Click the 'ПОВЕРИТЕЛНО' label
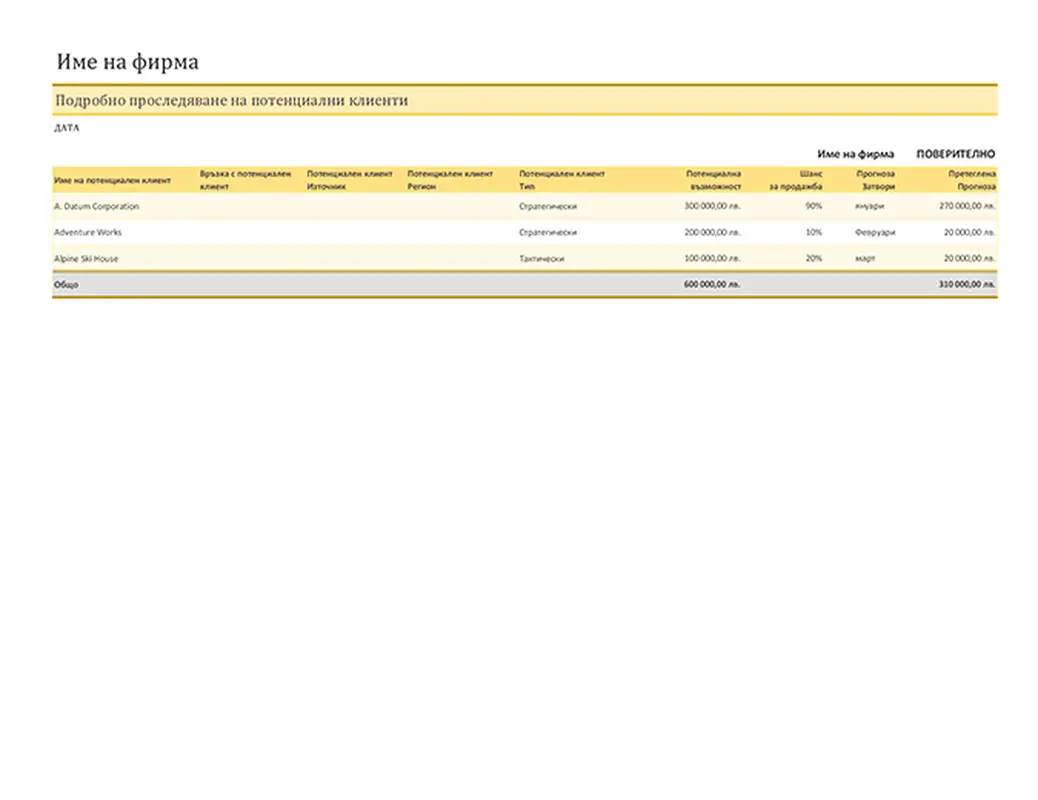Viewport: 1038px width, 800px height. point(955,154)
